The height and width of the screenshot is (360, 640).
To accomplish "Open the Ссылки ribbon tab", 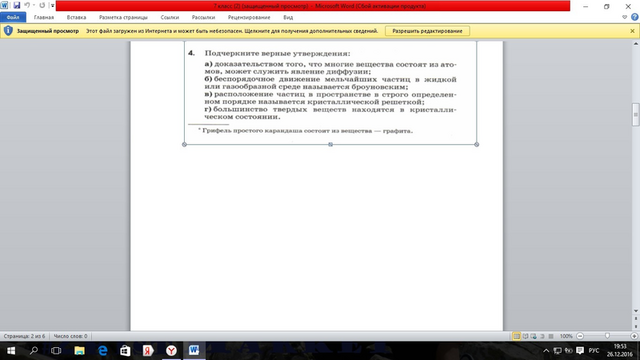I will [170, 17].
